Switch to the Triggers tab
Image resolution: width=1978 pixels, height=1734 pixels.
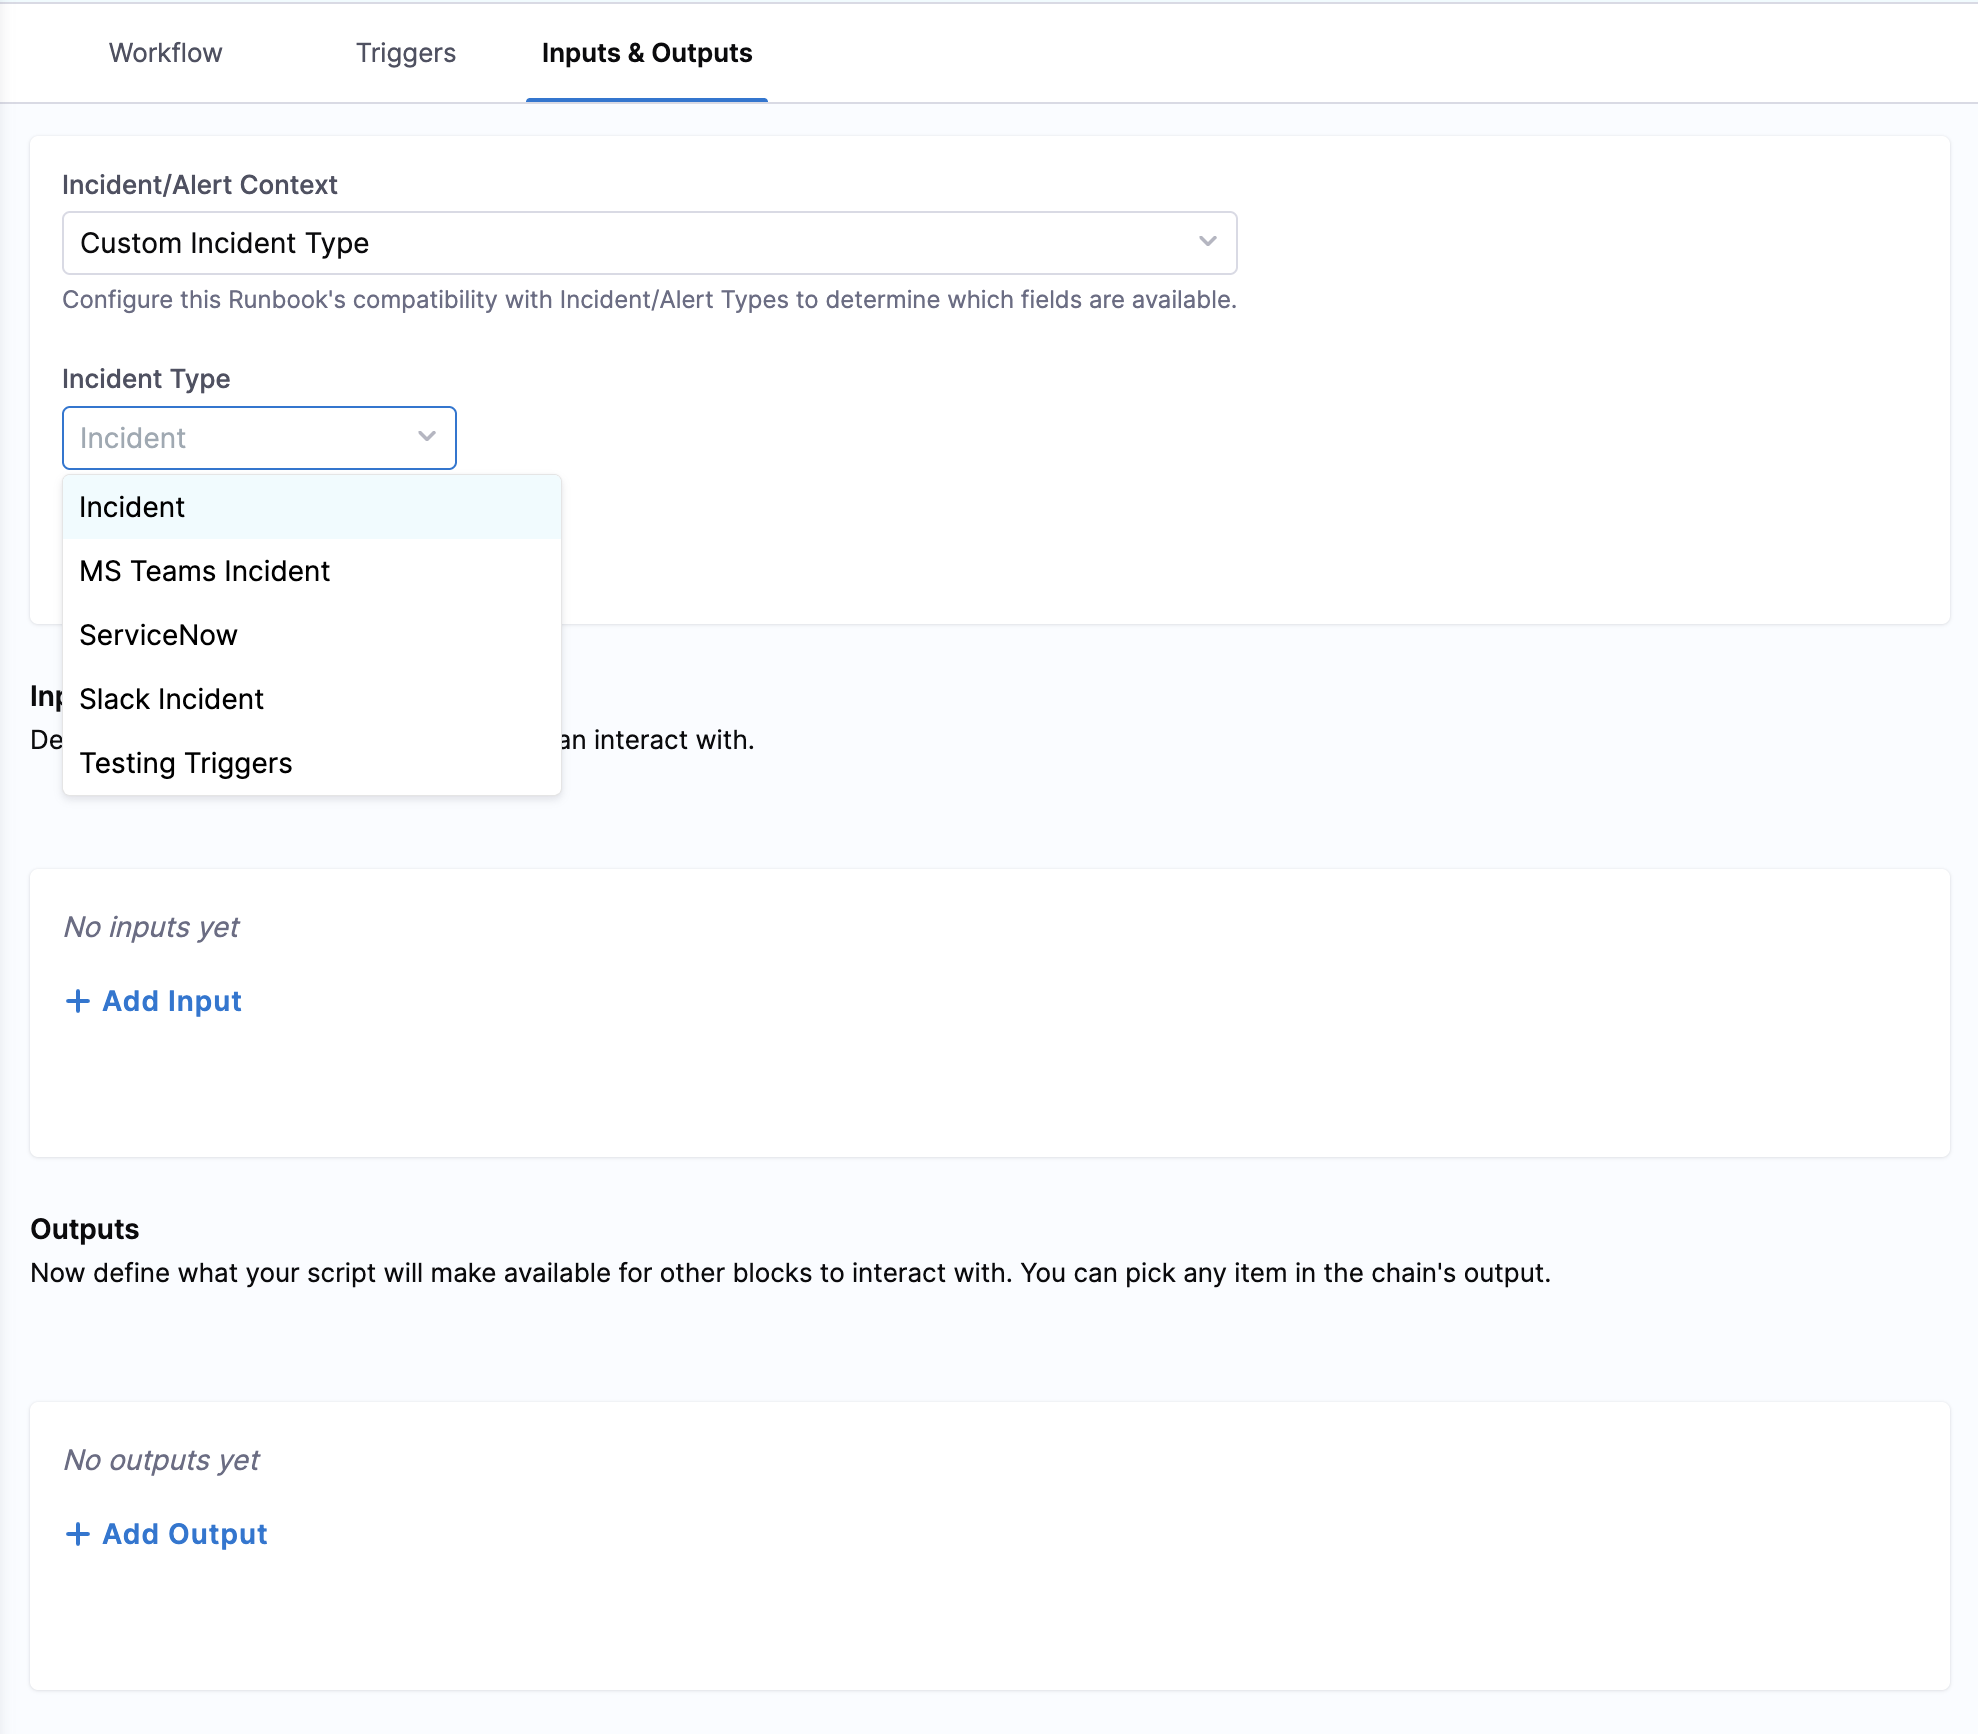404,53
